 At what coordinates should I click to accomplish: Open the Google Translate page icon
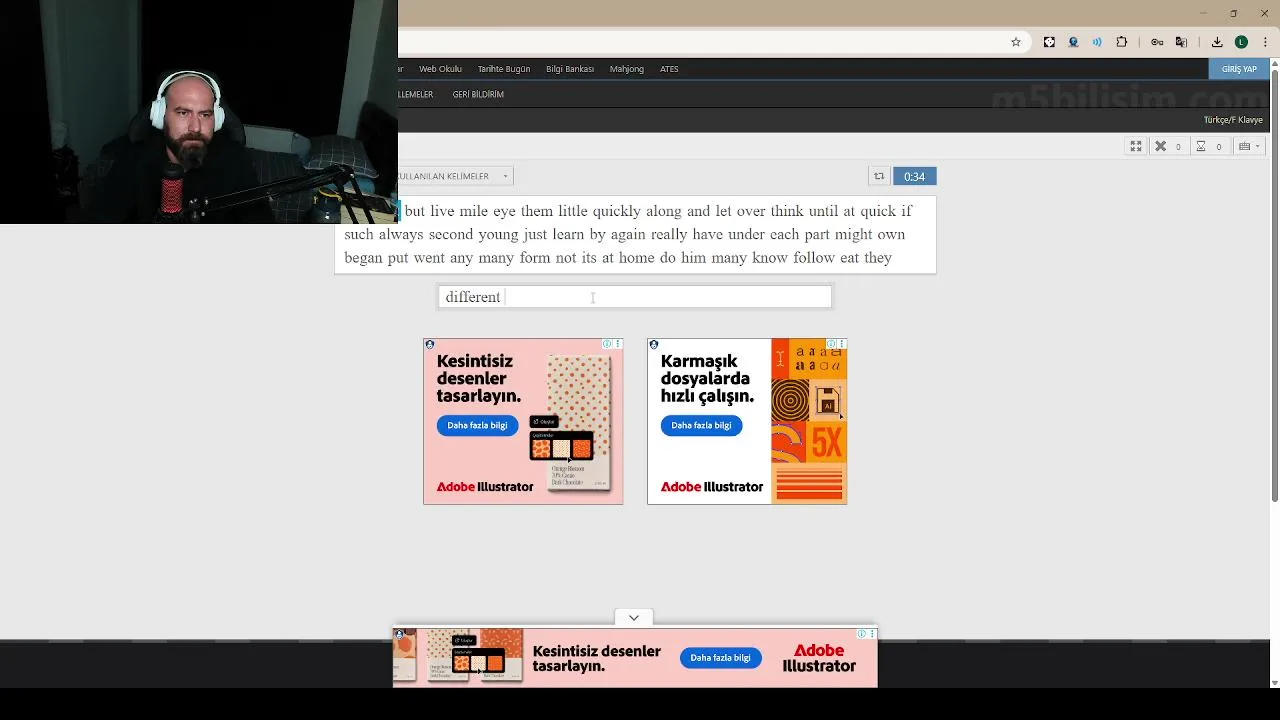point(1181,42)
